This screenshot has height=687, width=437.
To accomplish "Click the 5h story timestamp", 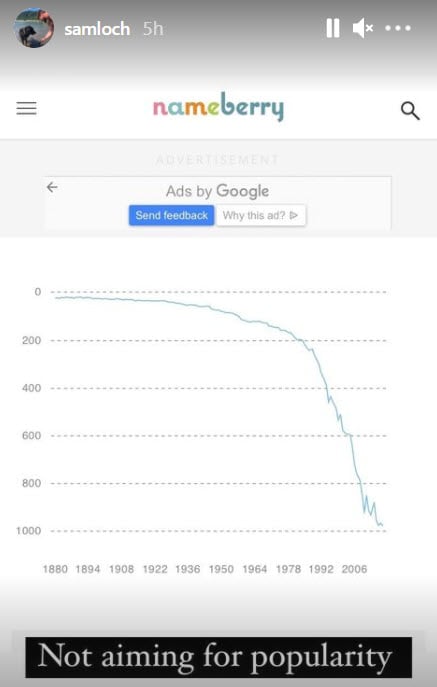I will 153,29.
